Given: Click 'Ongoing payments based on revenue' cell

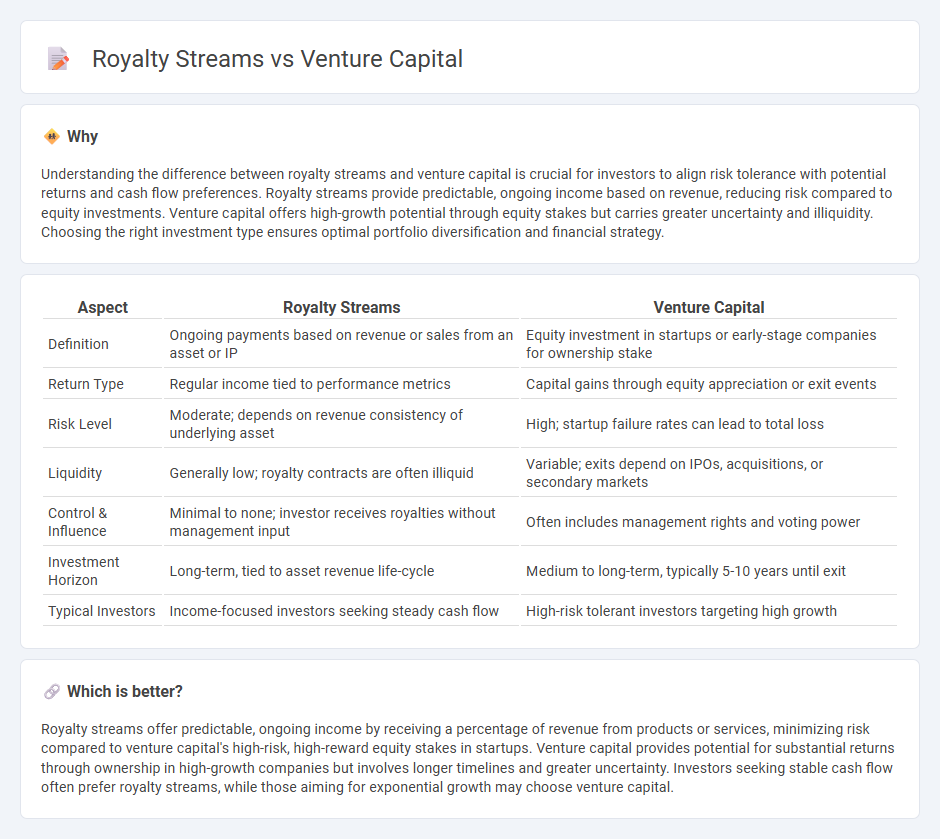Looking at the screenshot, I should pos(341,344).
